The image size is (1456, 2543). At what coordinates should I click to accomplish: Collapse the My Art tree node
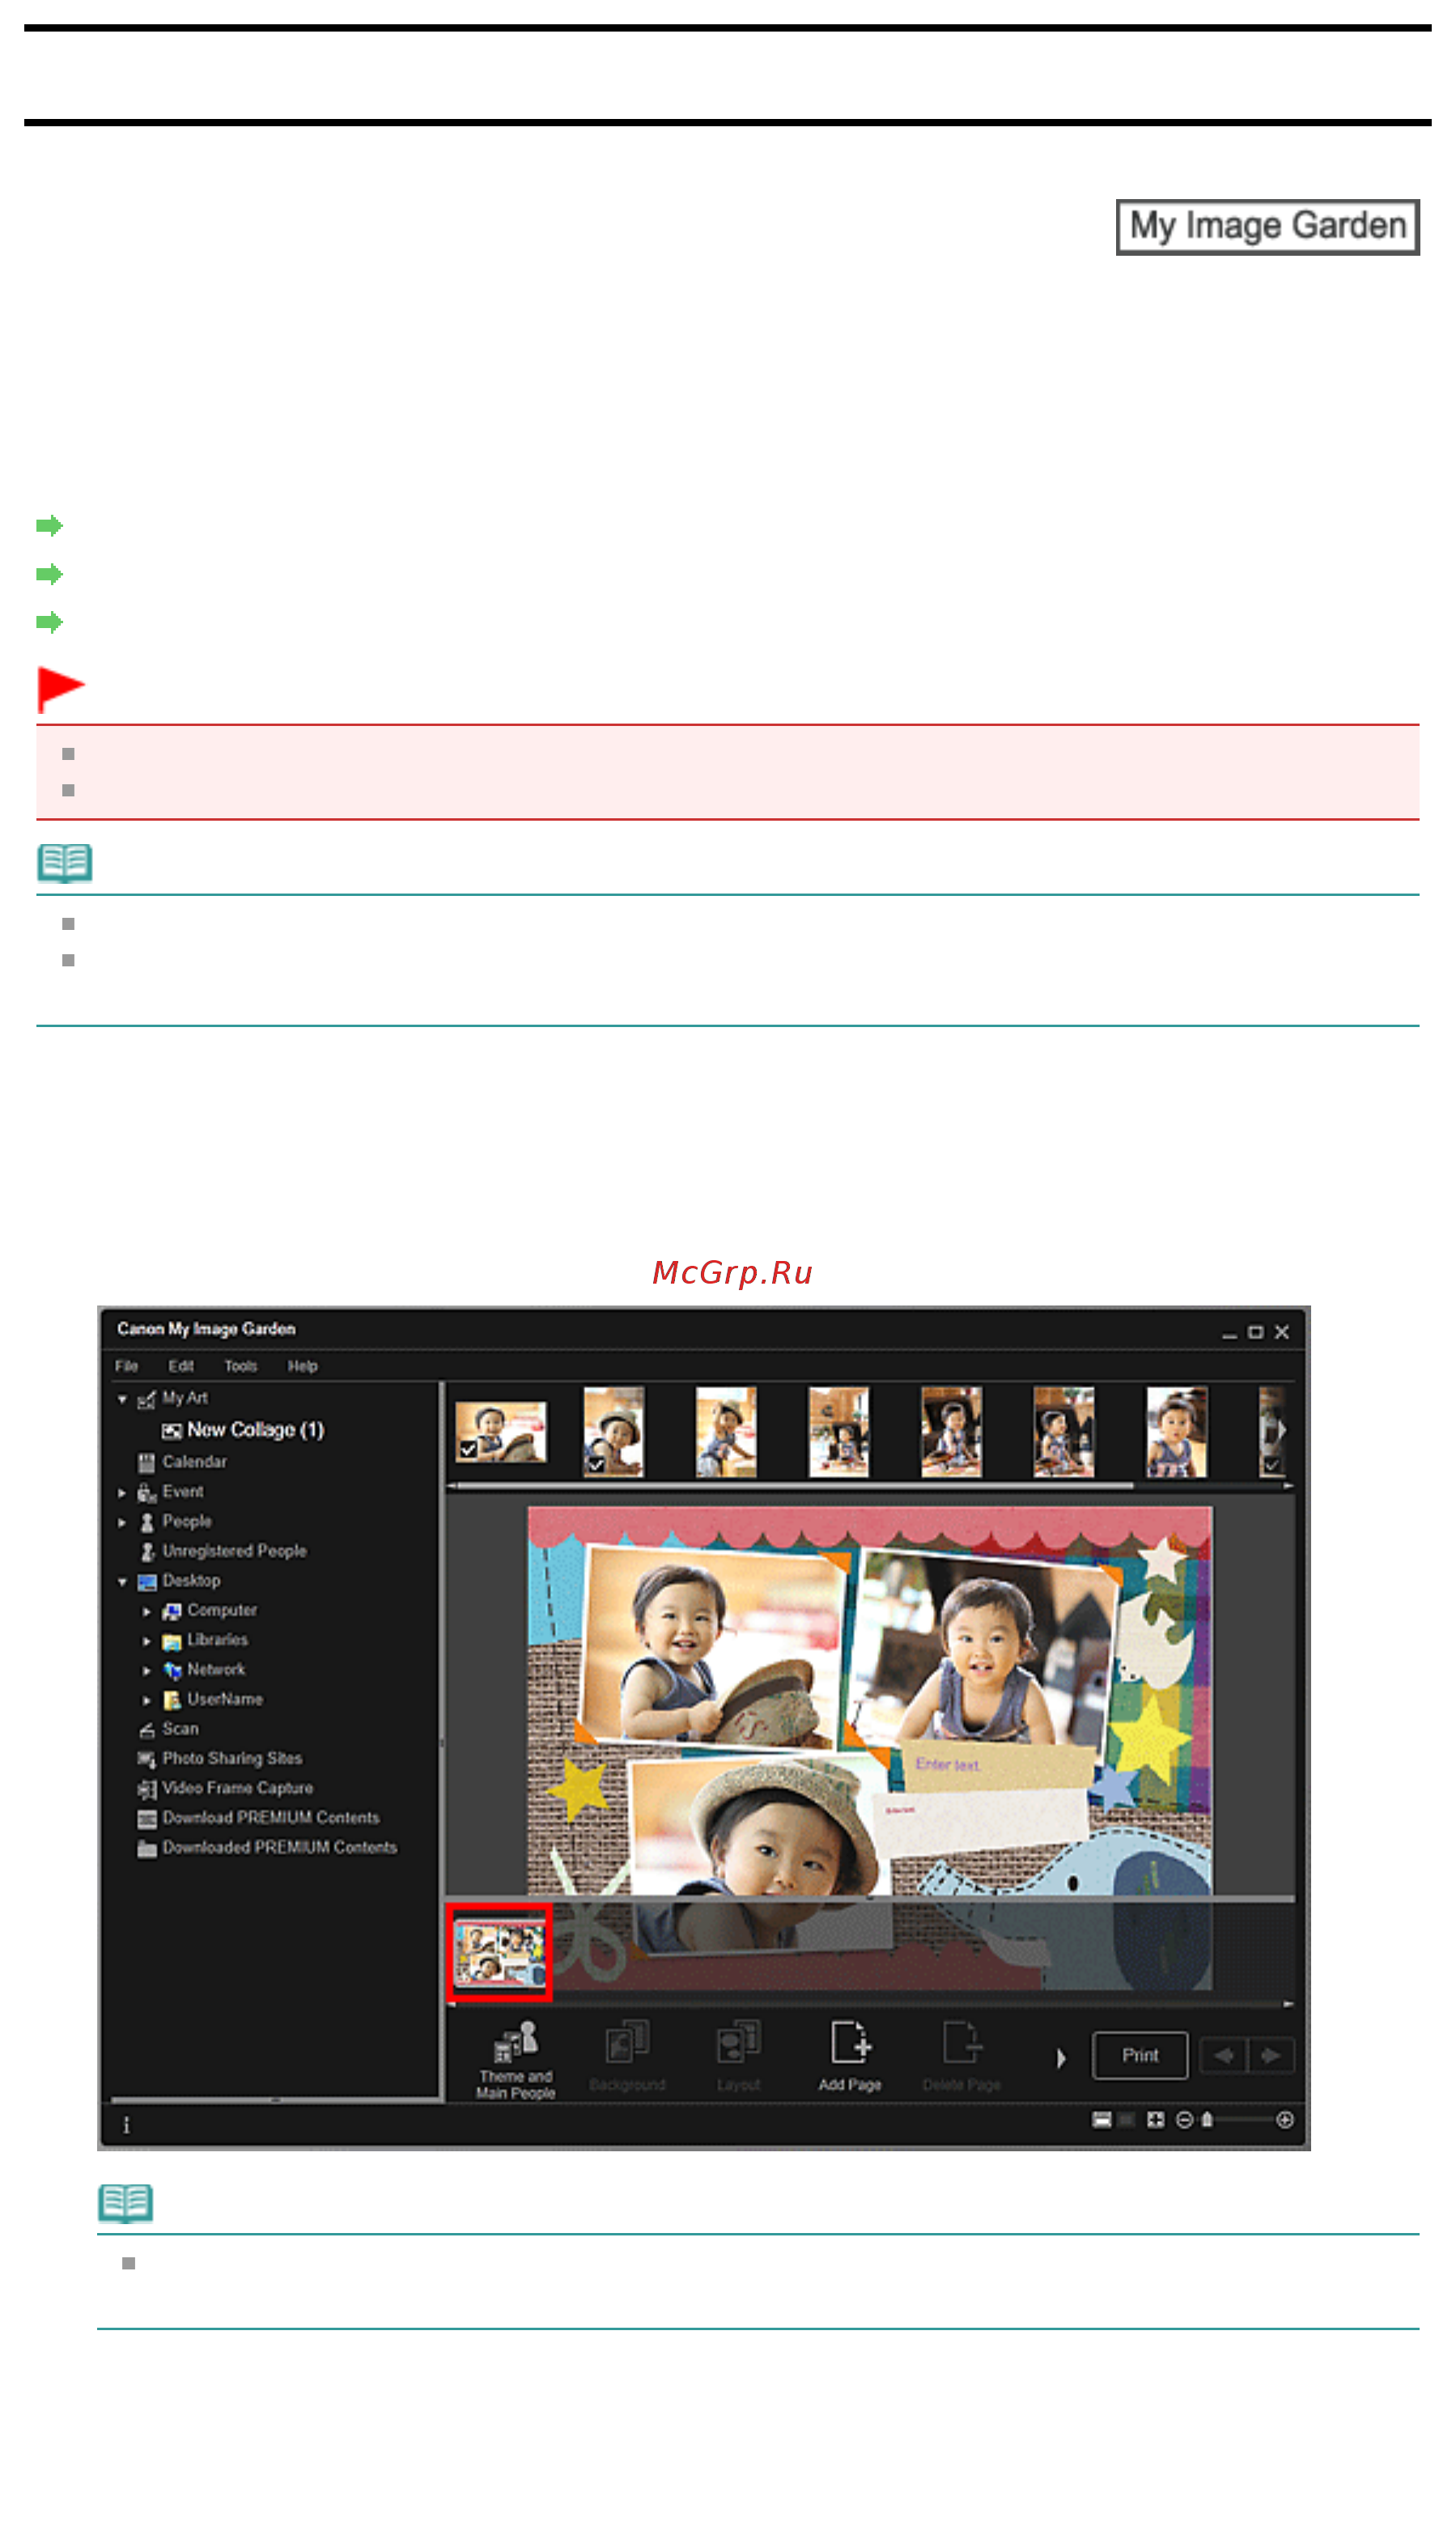(122, 1399)
